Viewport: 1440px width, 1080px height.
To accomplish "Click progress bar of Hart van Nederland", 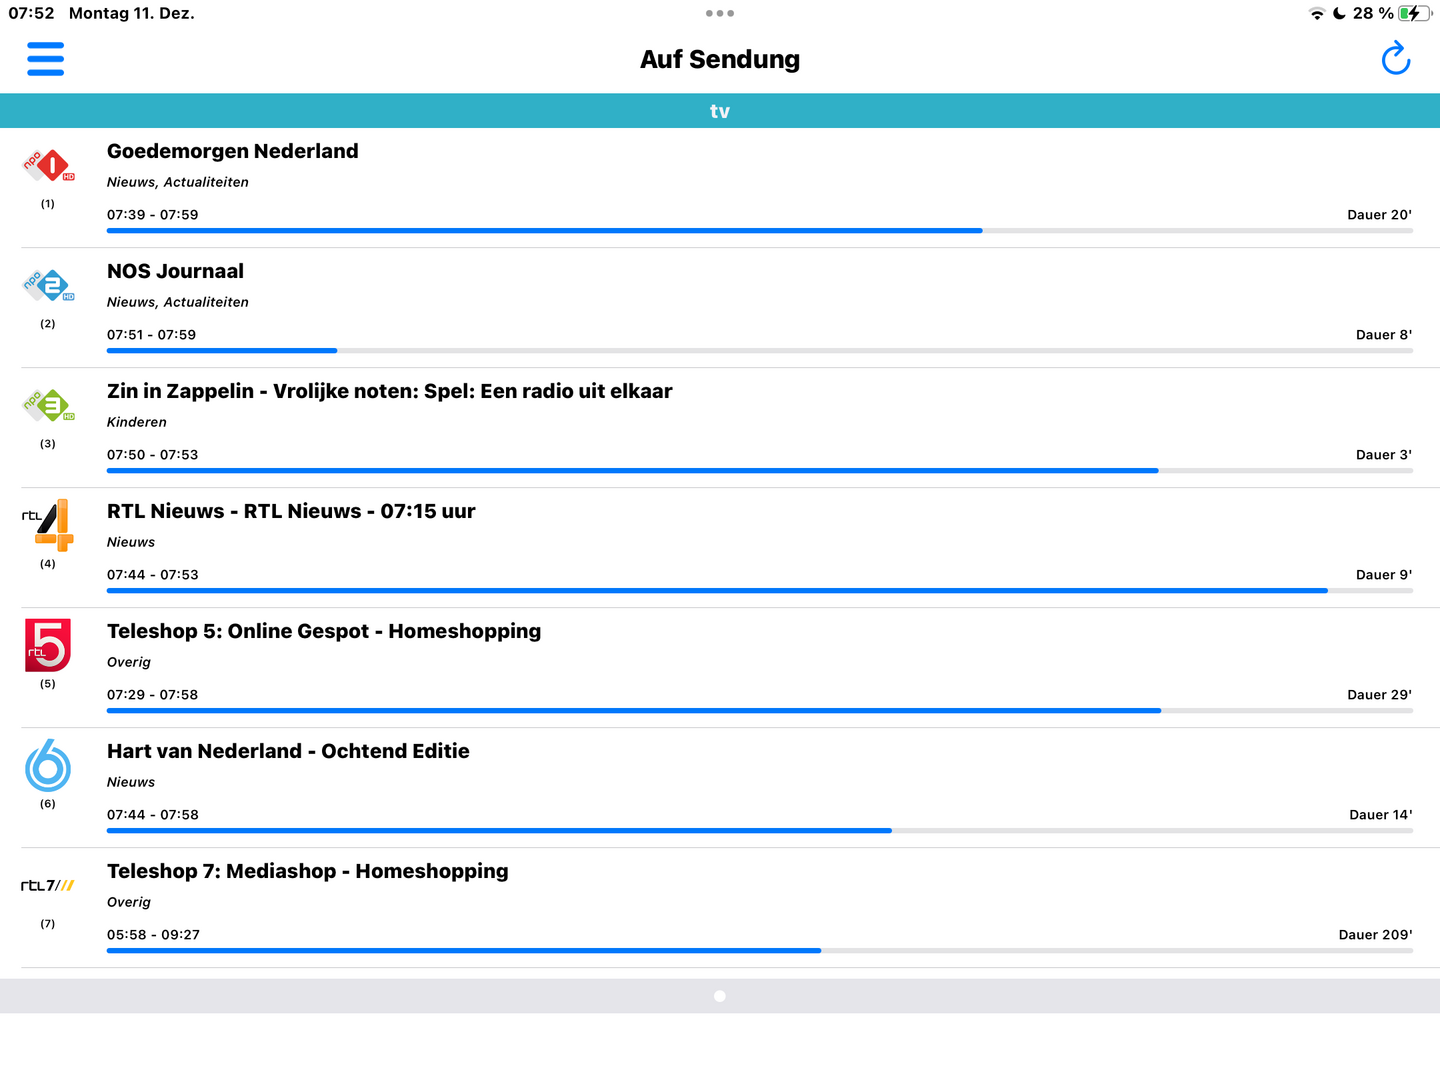I will coord(760,831).
